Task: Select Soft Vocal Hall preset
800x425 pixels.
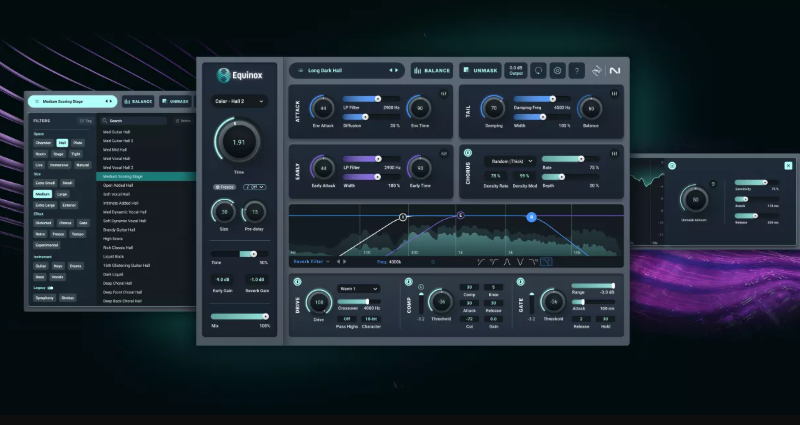Action: point(117,194)
